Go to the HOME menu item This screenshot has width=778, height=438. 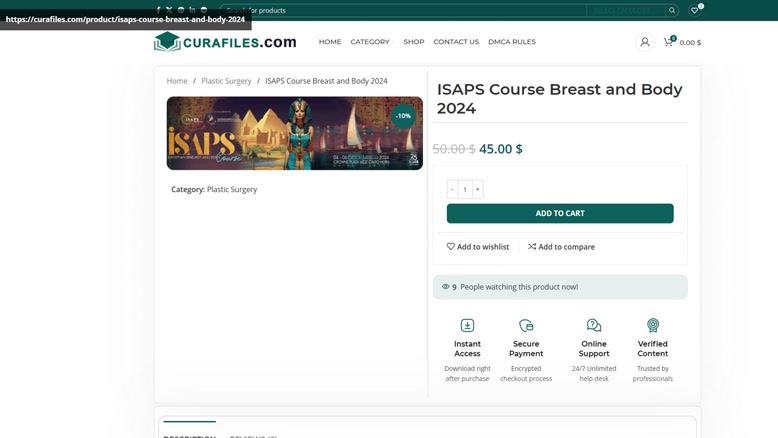click(x=330, y=42)
